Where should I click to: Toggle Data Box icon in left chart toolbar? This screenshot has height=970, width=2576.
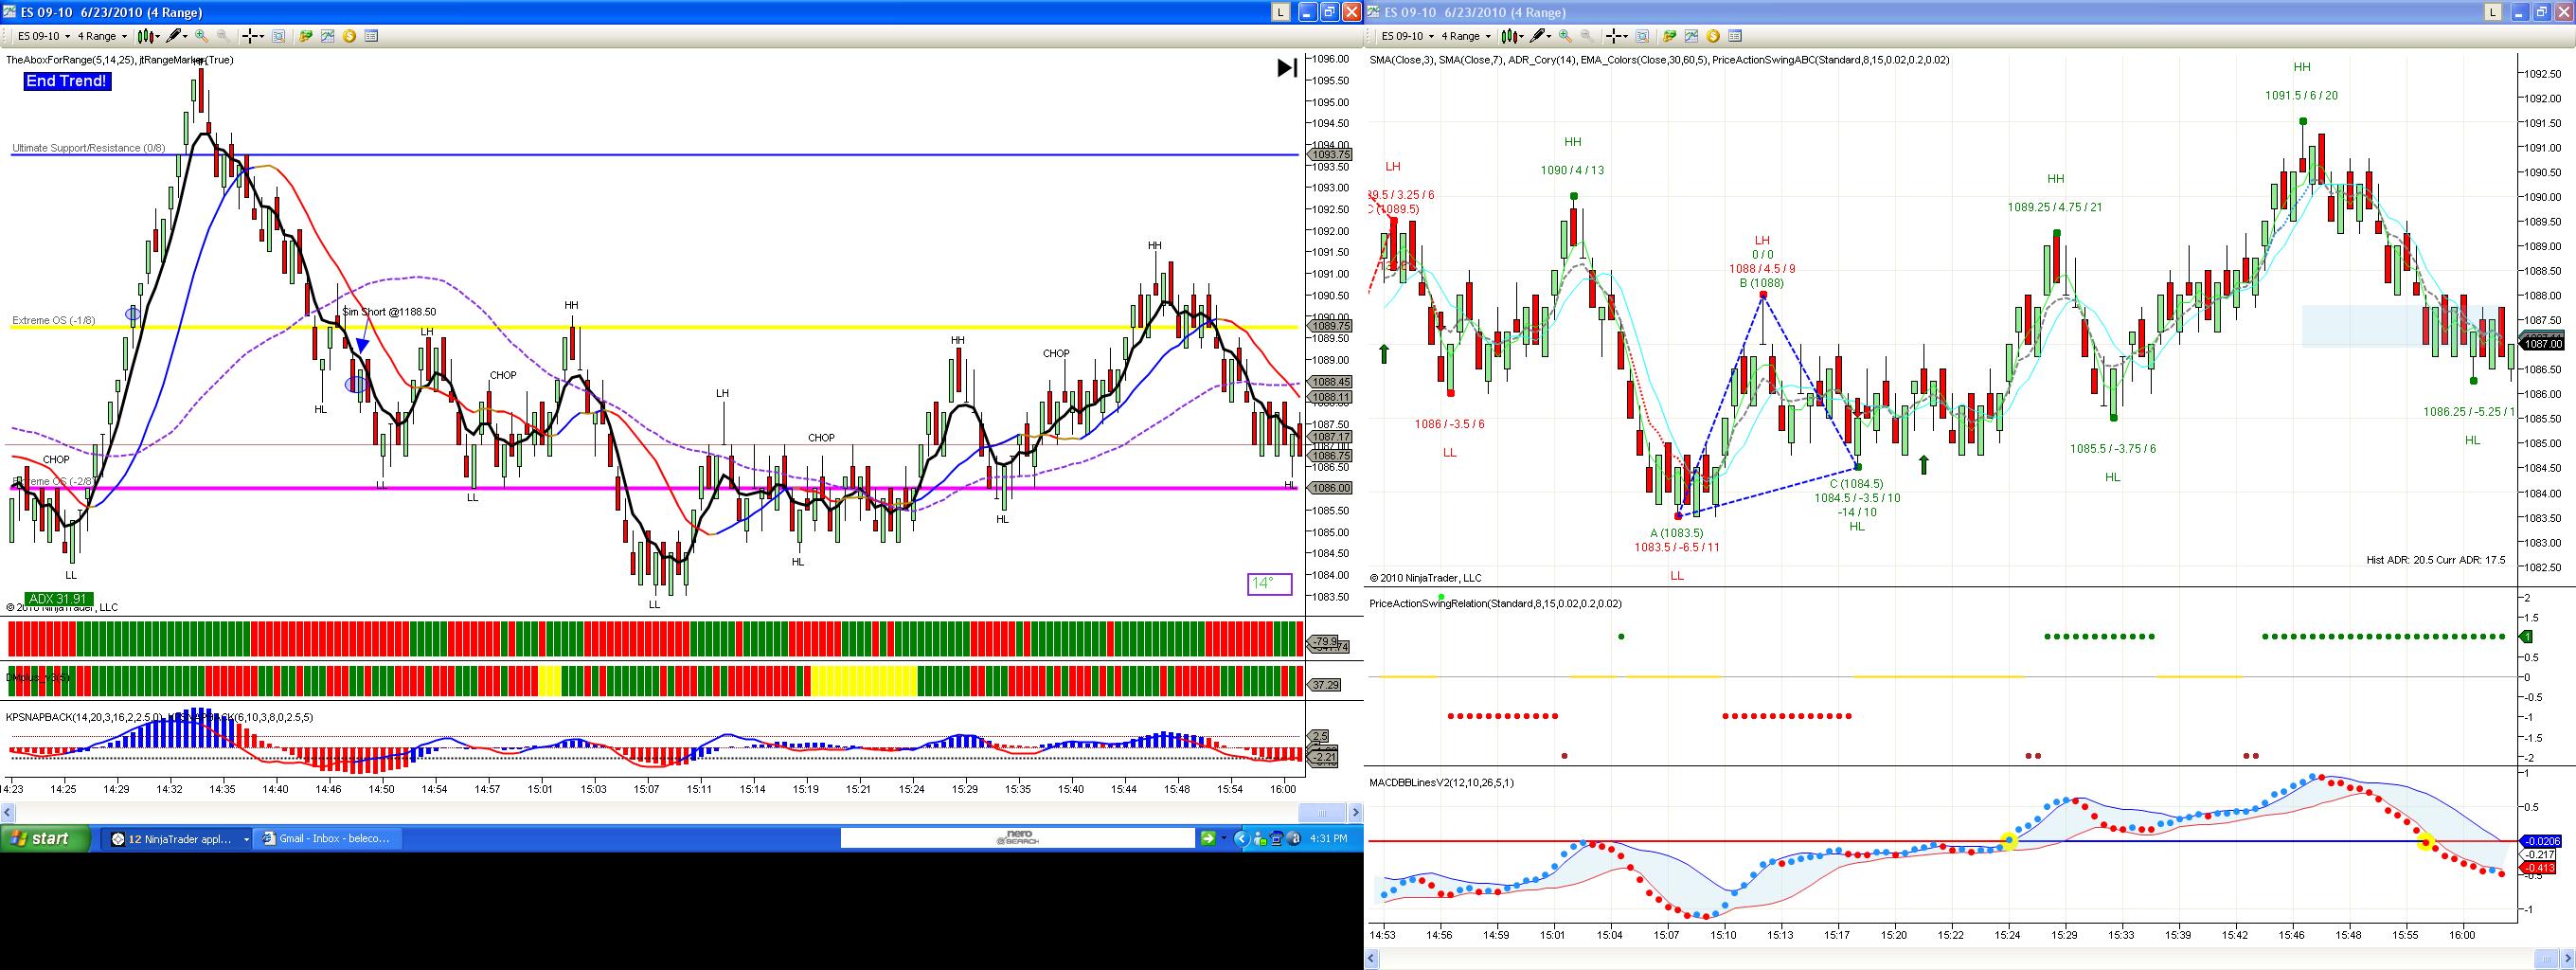coord(371,36)
